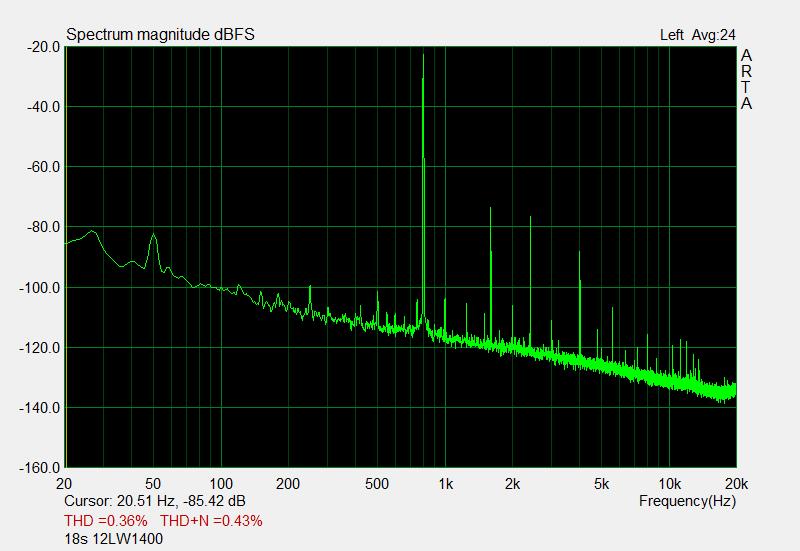Click the THD =0.36% value

pyautogui.click(x=106, y=521)
